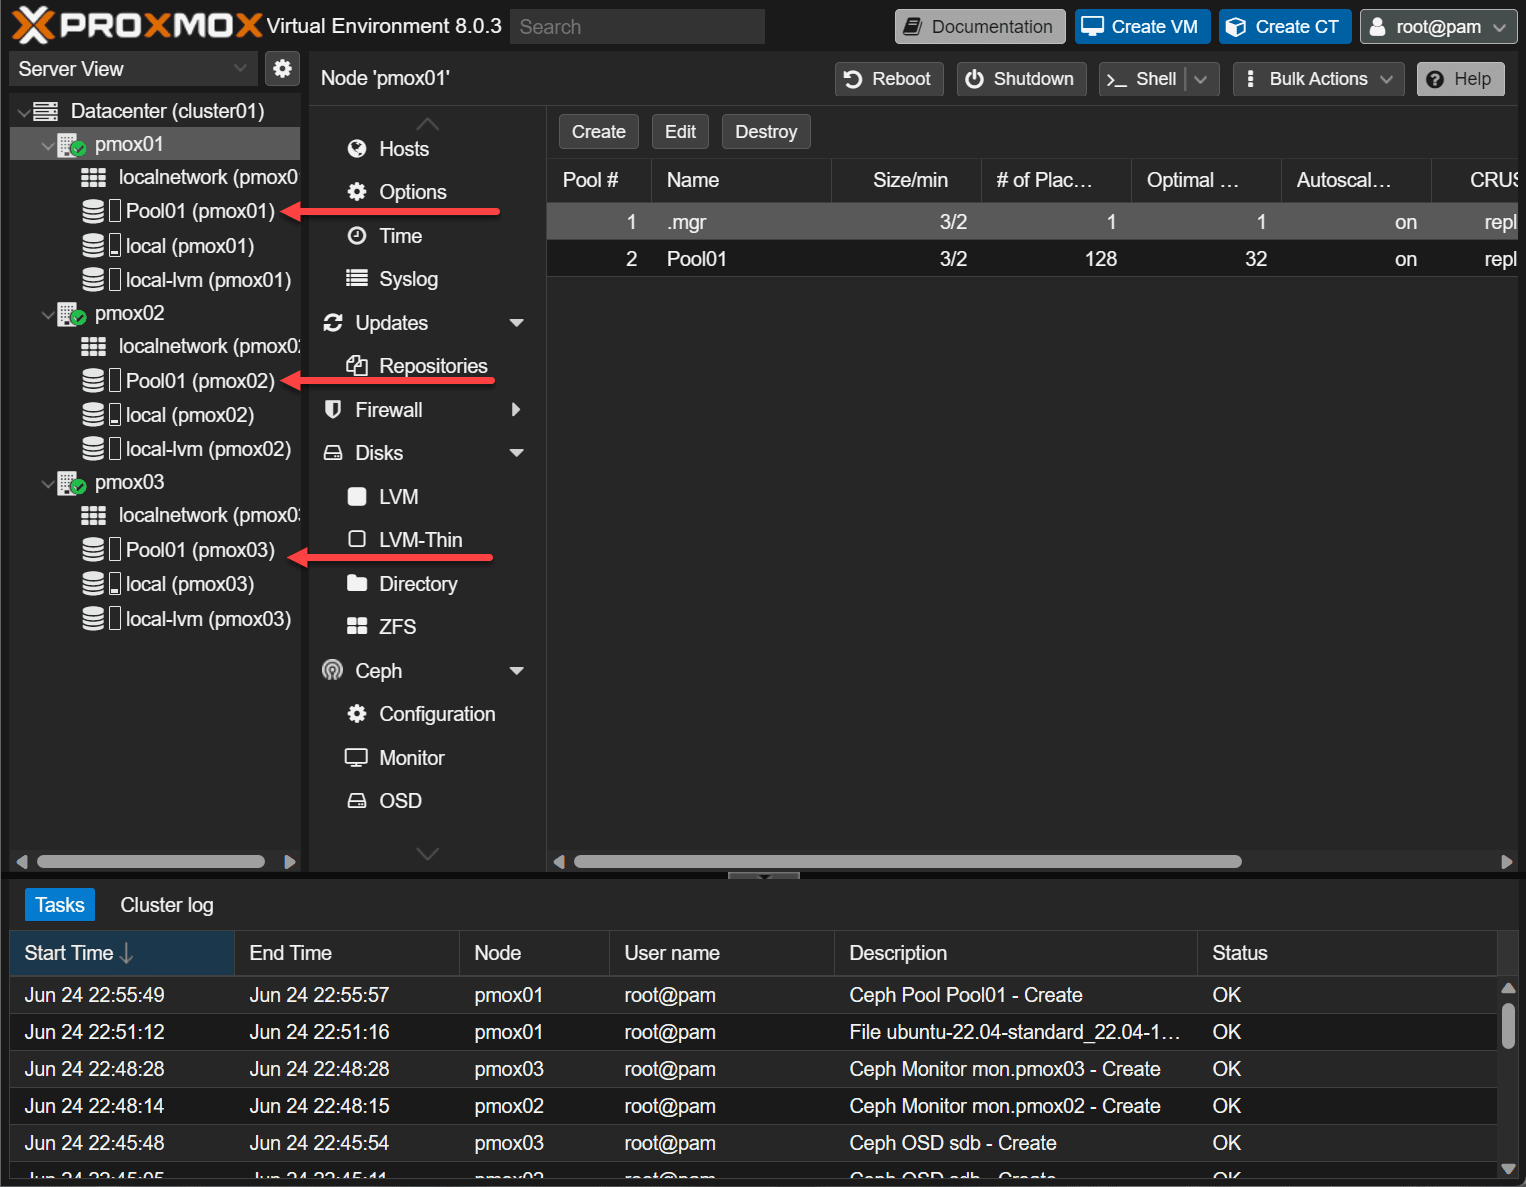The height and width of the screenshot is (1187, 1526).
Task: Expand the Firewall submenu arrow
Action: tap(516, 410)
